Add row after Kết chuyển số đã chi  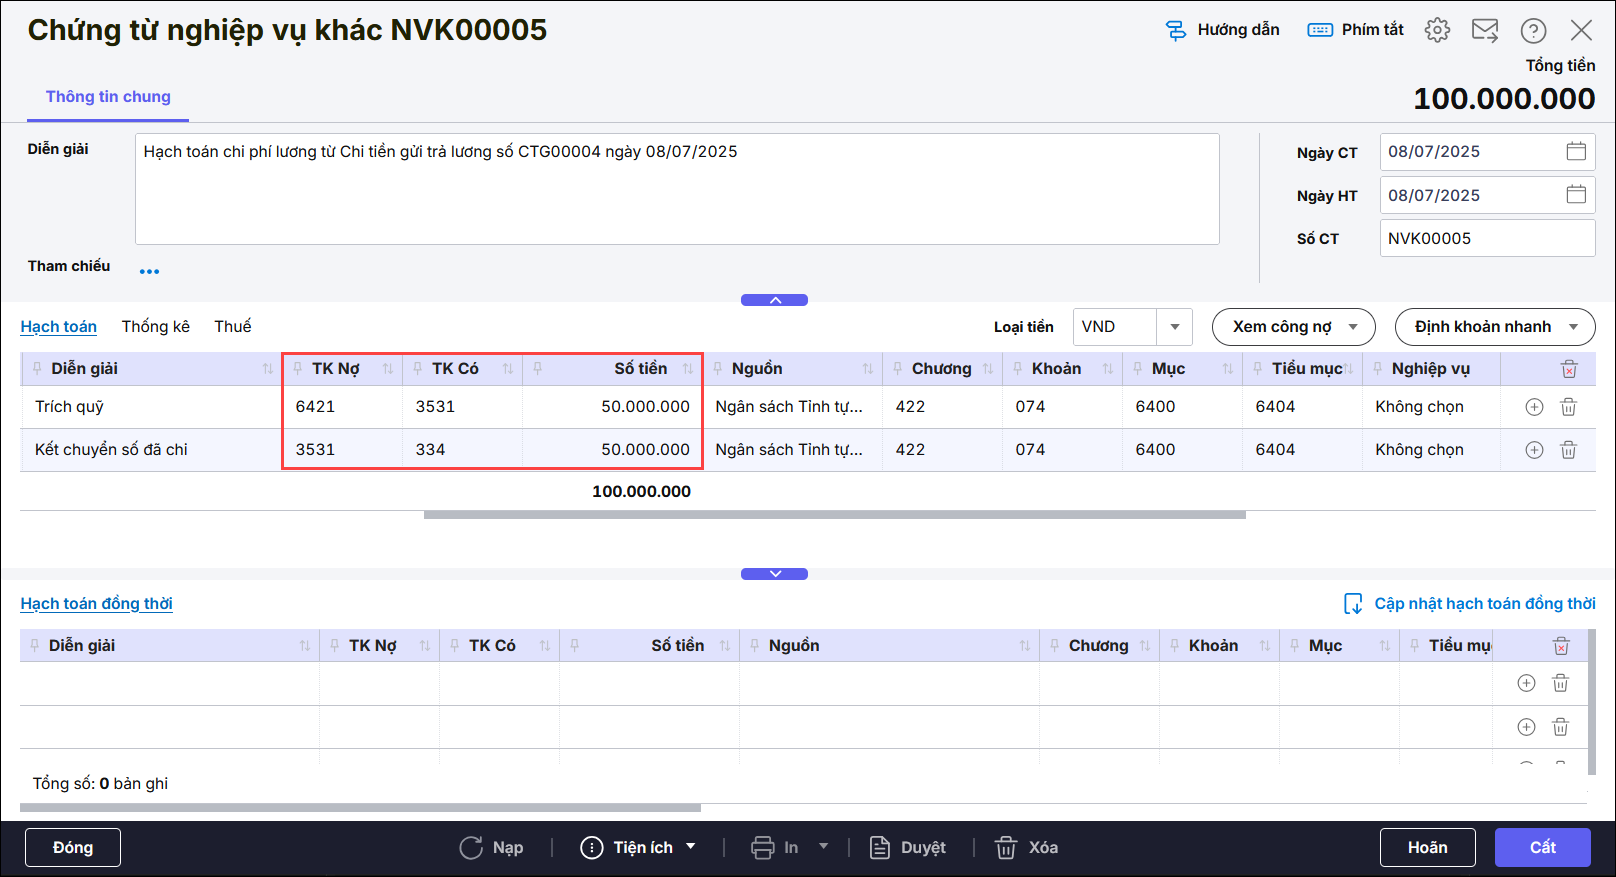tap(1534, 450)
